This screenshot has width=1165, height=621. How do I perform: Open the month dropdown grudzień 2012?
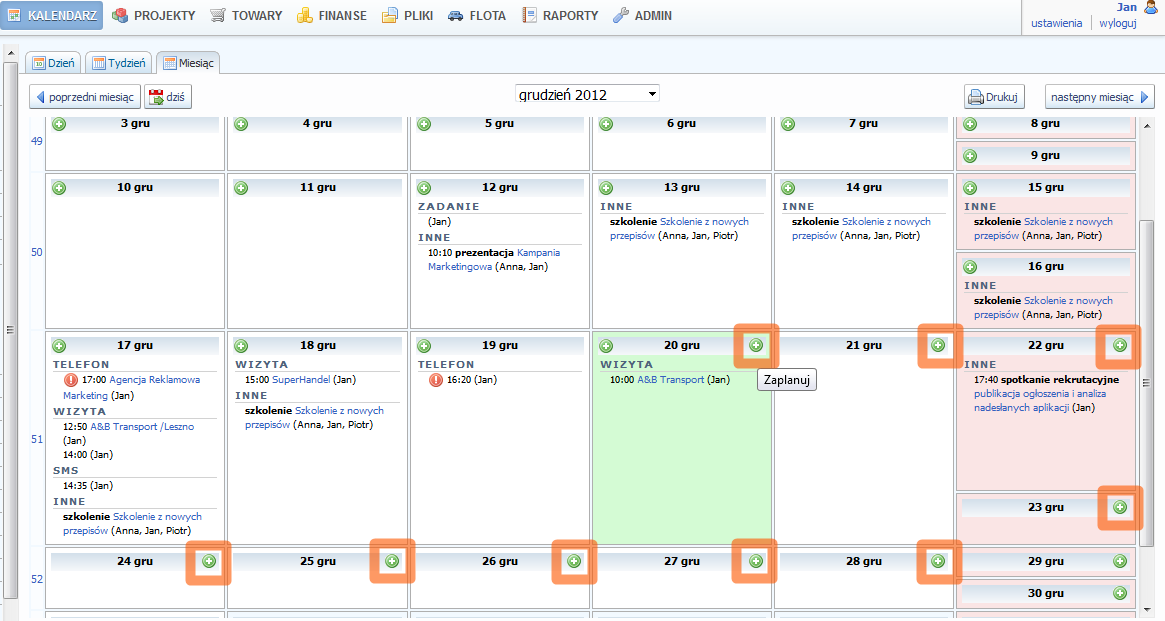click(x=587, y=94)
